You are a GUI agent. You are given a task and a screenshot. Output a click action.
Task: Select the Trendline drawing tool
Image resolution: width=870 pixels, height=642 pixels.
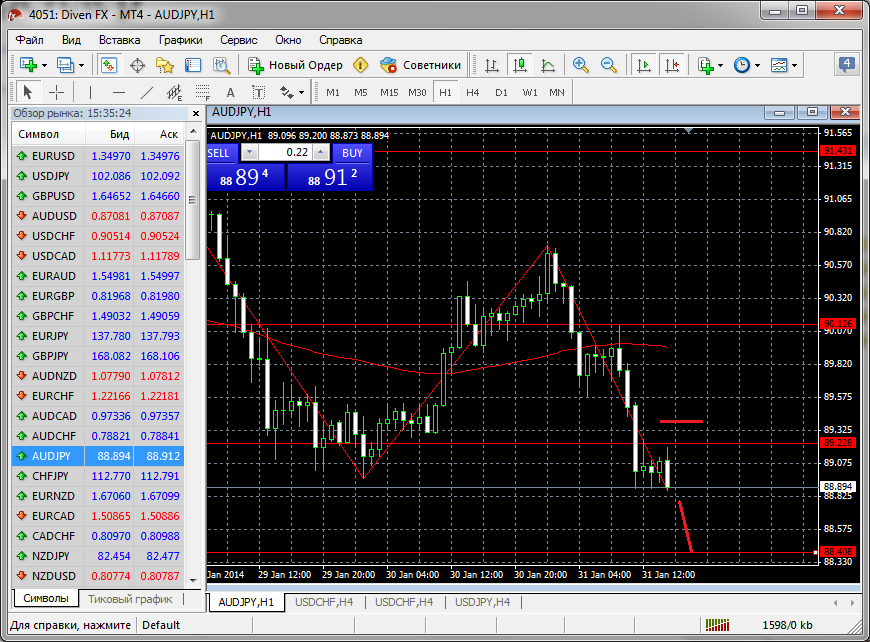(146, 92)
